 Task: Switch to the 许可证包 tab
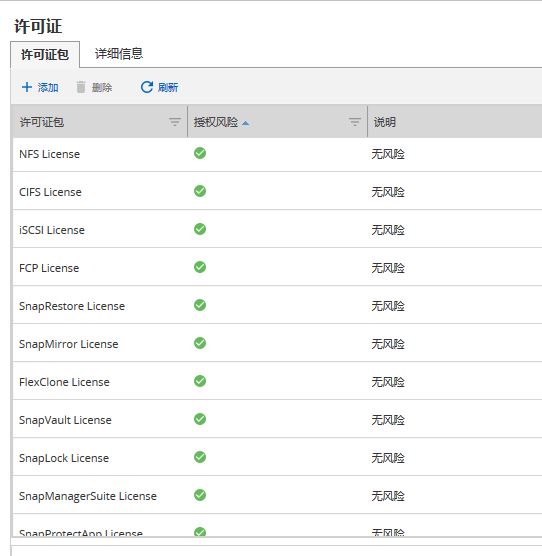pyautogui.click(x=45, y=54)
